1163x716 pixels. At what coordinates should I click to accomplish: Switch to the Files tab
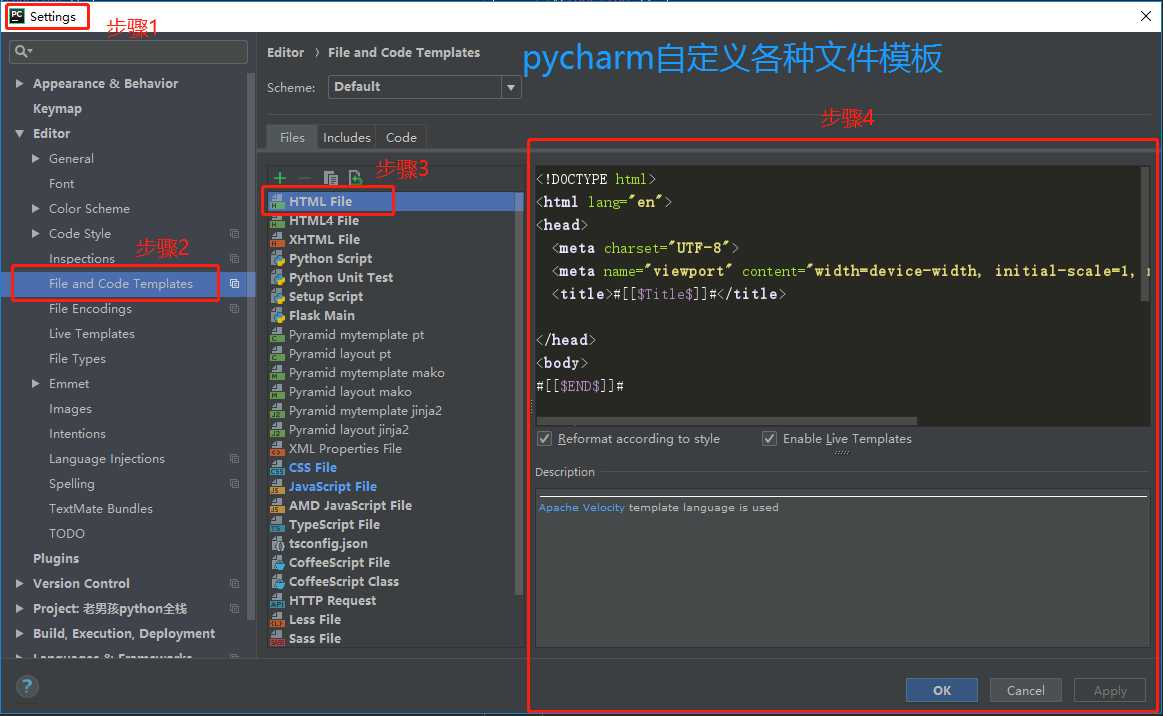[x=292, y=137]
